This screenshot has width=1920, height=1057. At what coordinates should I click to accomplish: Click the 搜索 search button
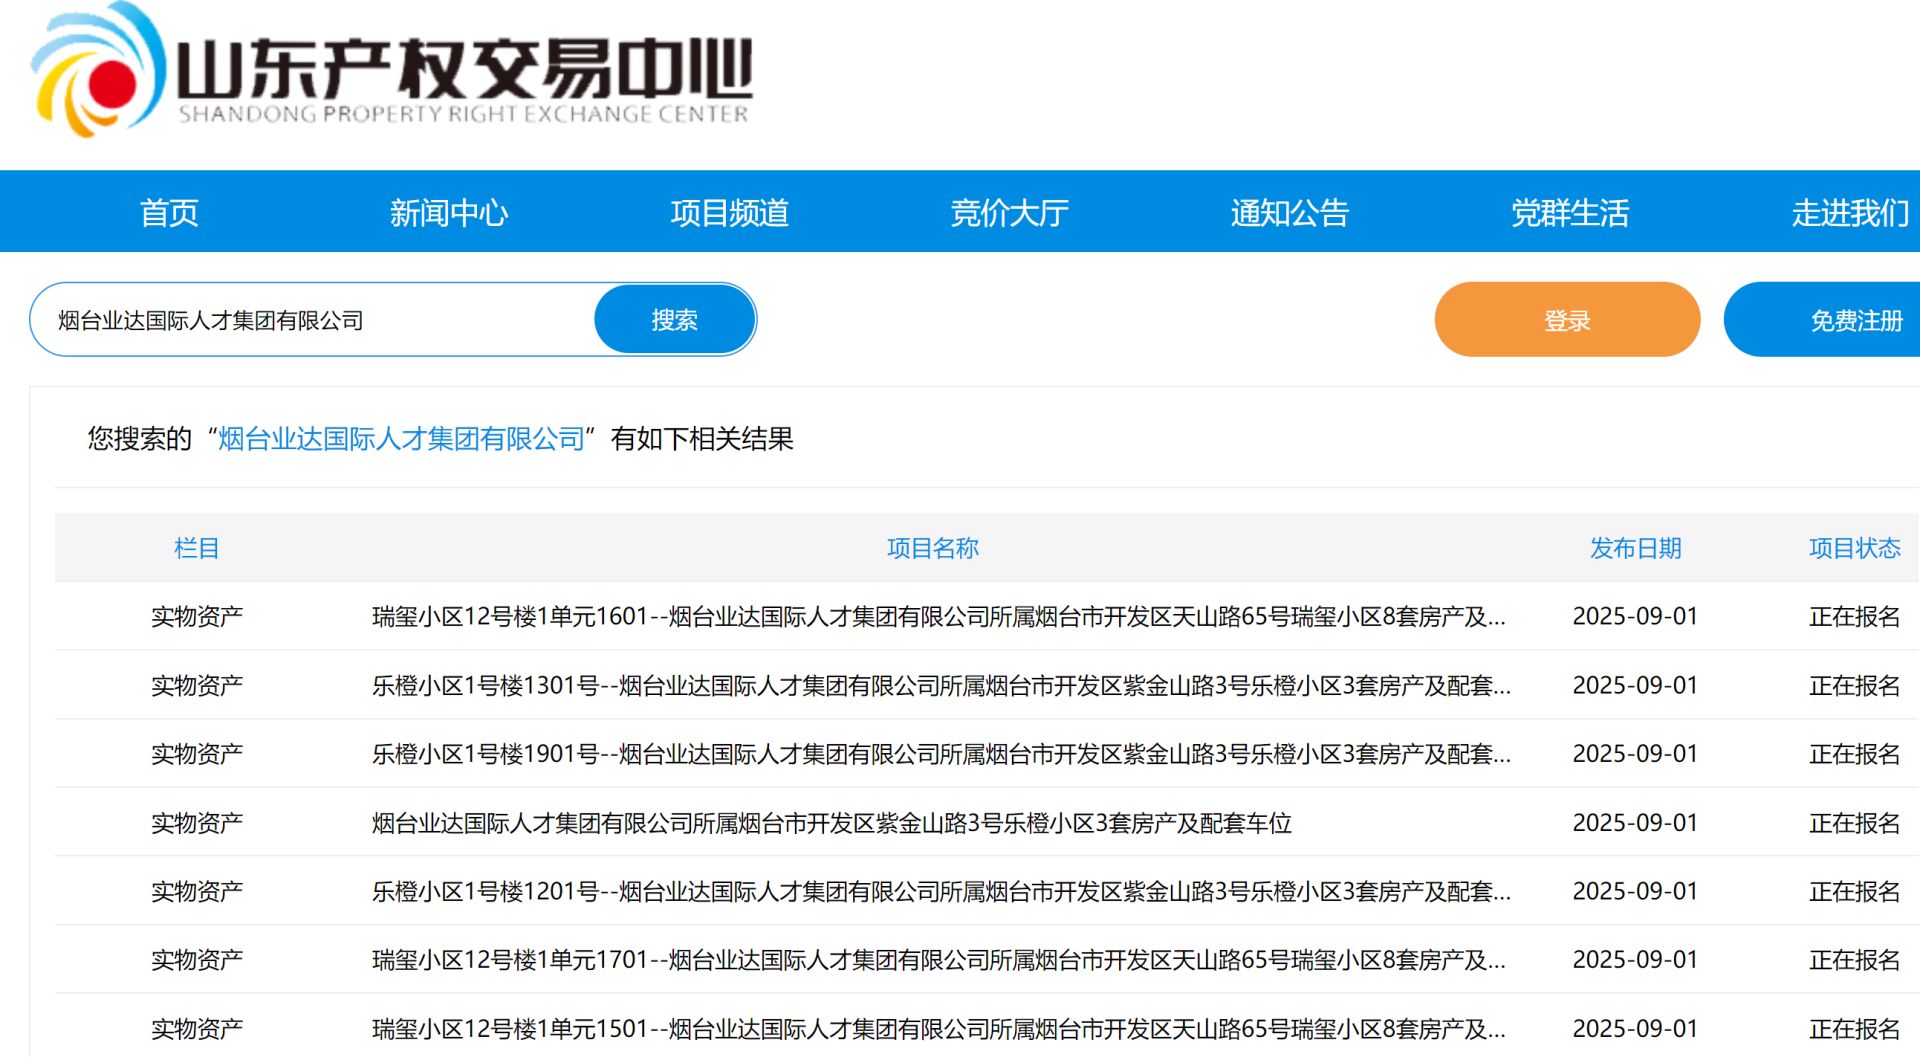(675, 319)
